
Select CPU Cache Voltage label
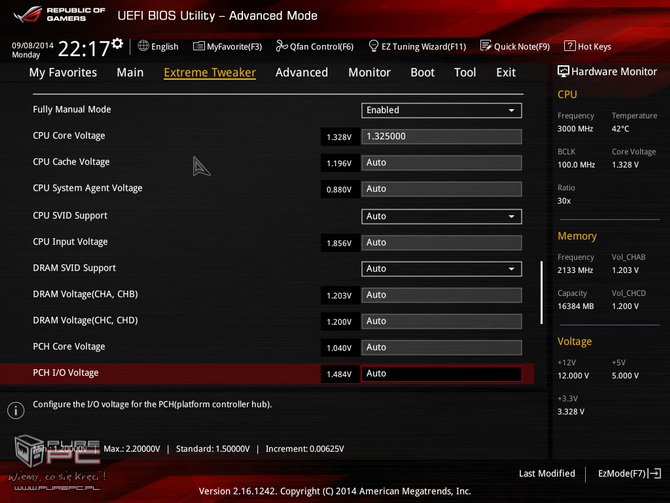point(71,162)
